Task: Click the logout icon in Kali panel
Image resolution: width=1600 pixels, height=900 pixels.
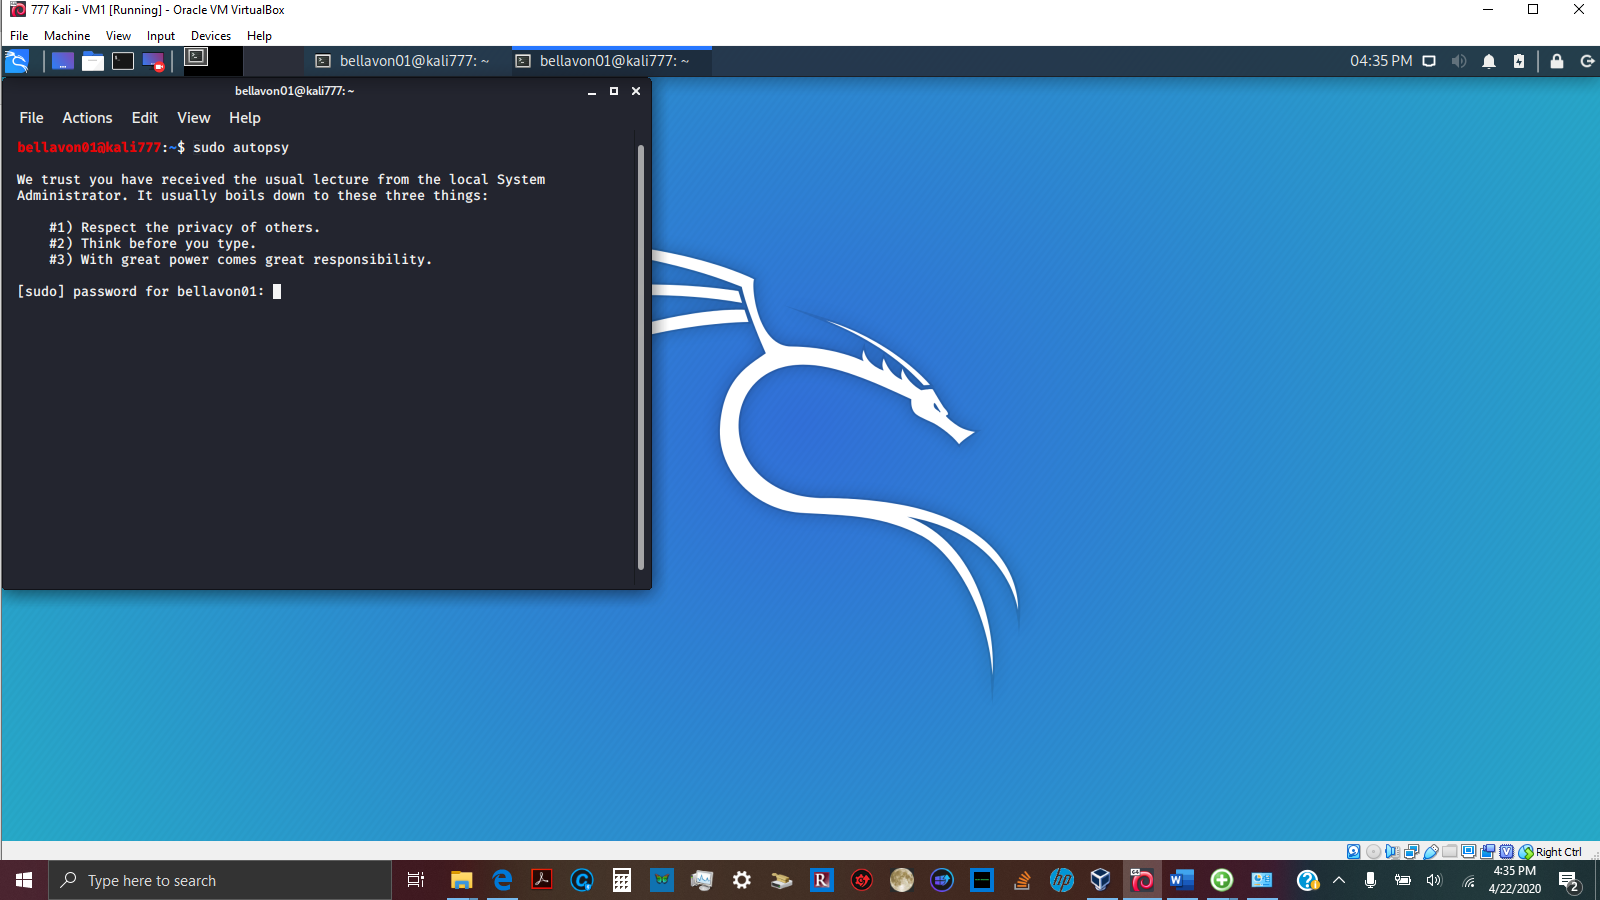Action: (x=1587, y=61)
